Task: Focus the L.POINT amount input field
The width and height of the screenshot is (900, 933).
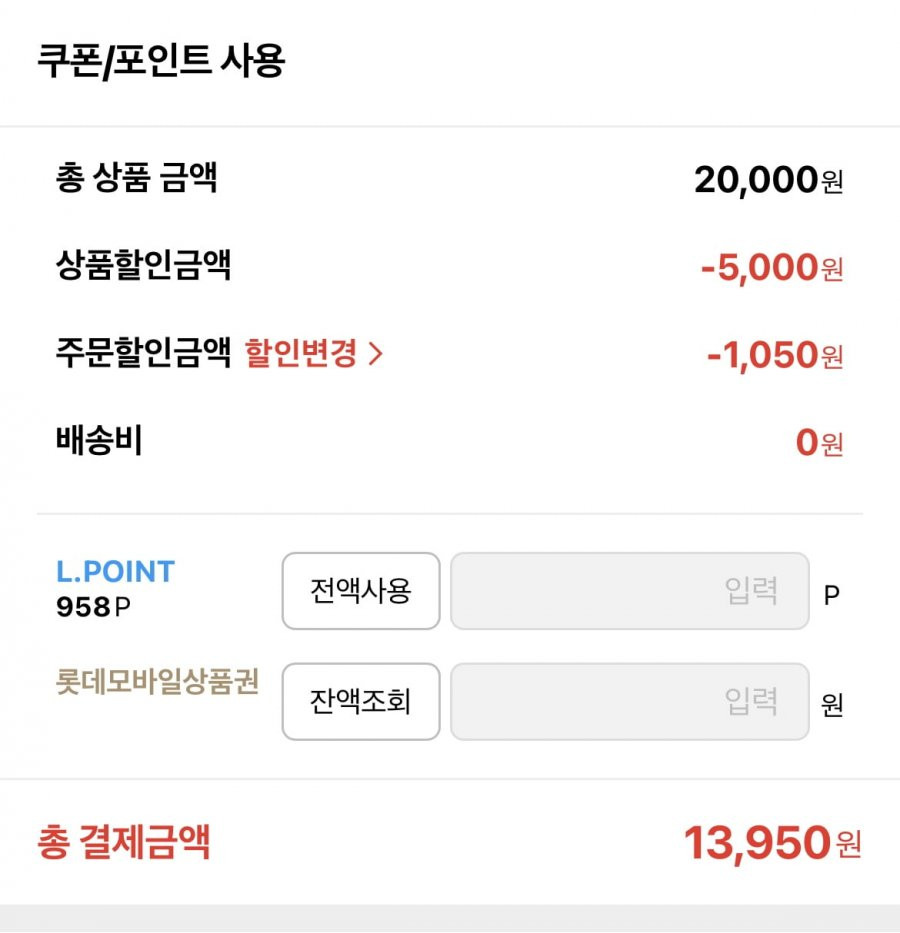Action: [x=630, y=591]
